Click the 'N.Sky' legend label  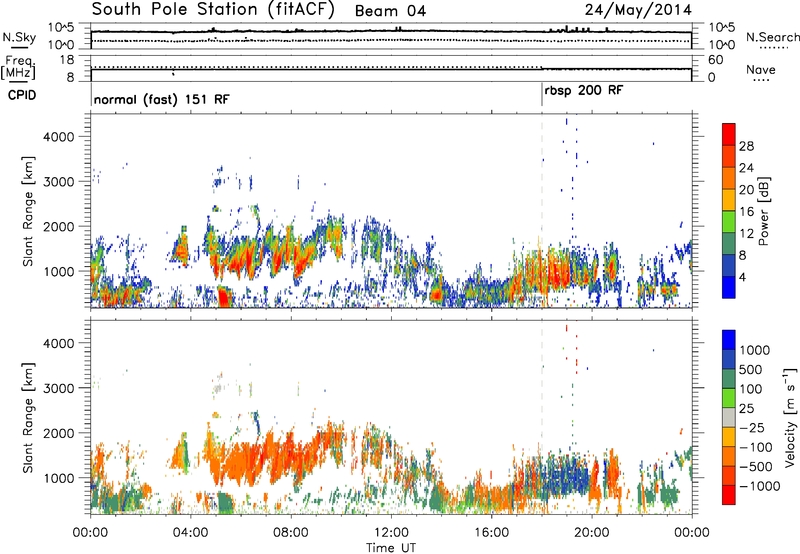(19, 37)
